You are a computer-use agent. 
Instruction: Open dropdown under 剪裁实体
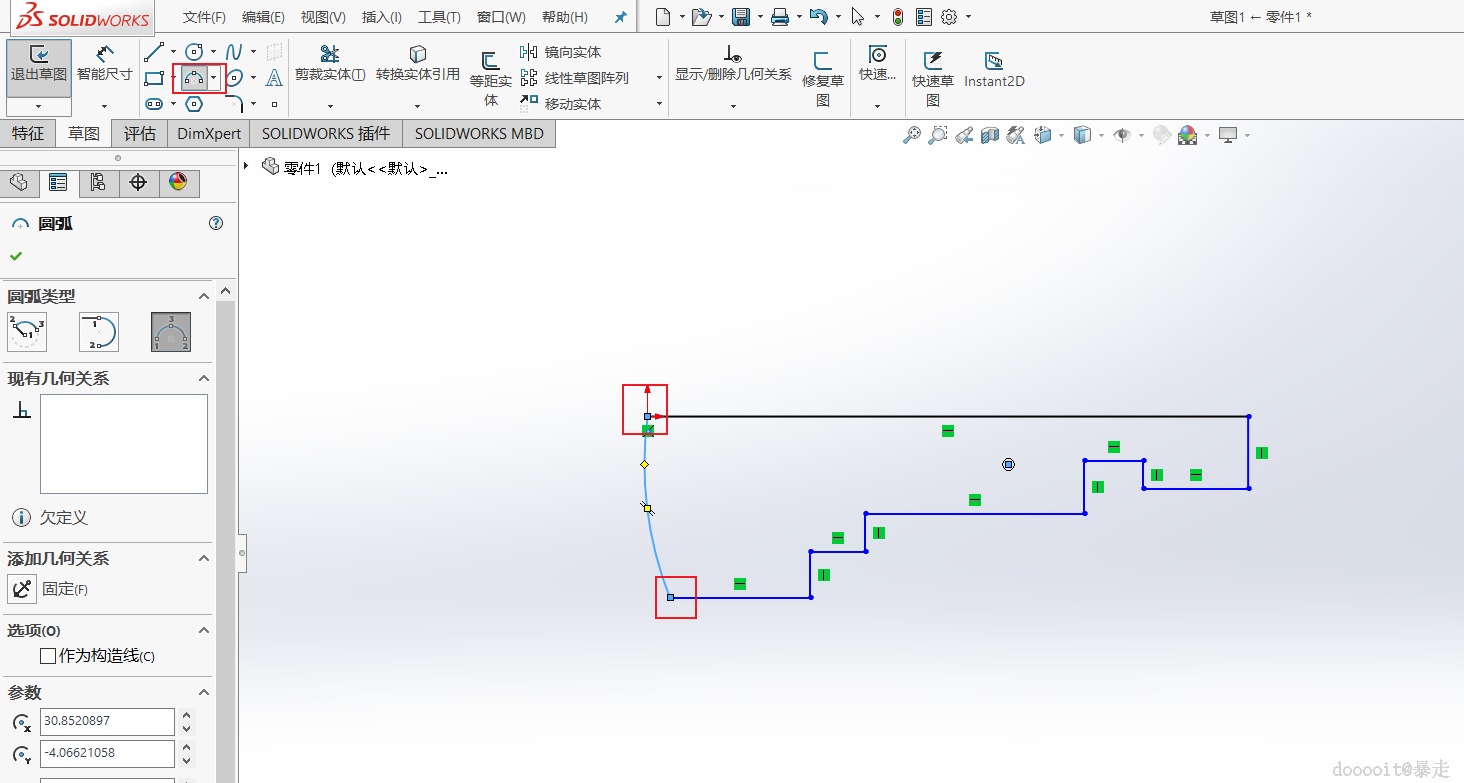coord(330,106)
